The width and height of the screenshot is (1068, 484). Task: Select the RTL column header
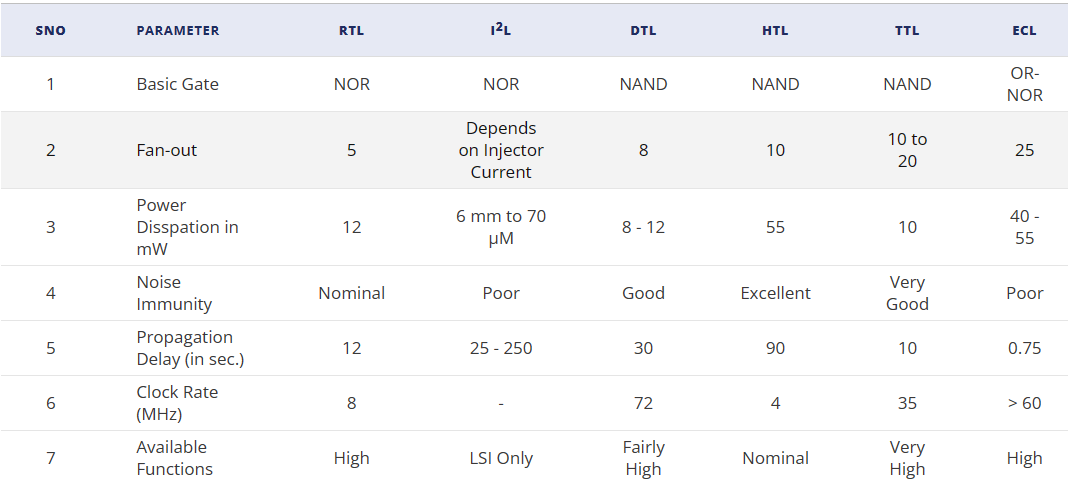[x=351, y=31]
